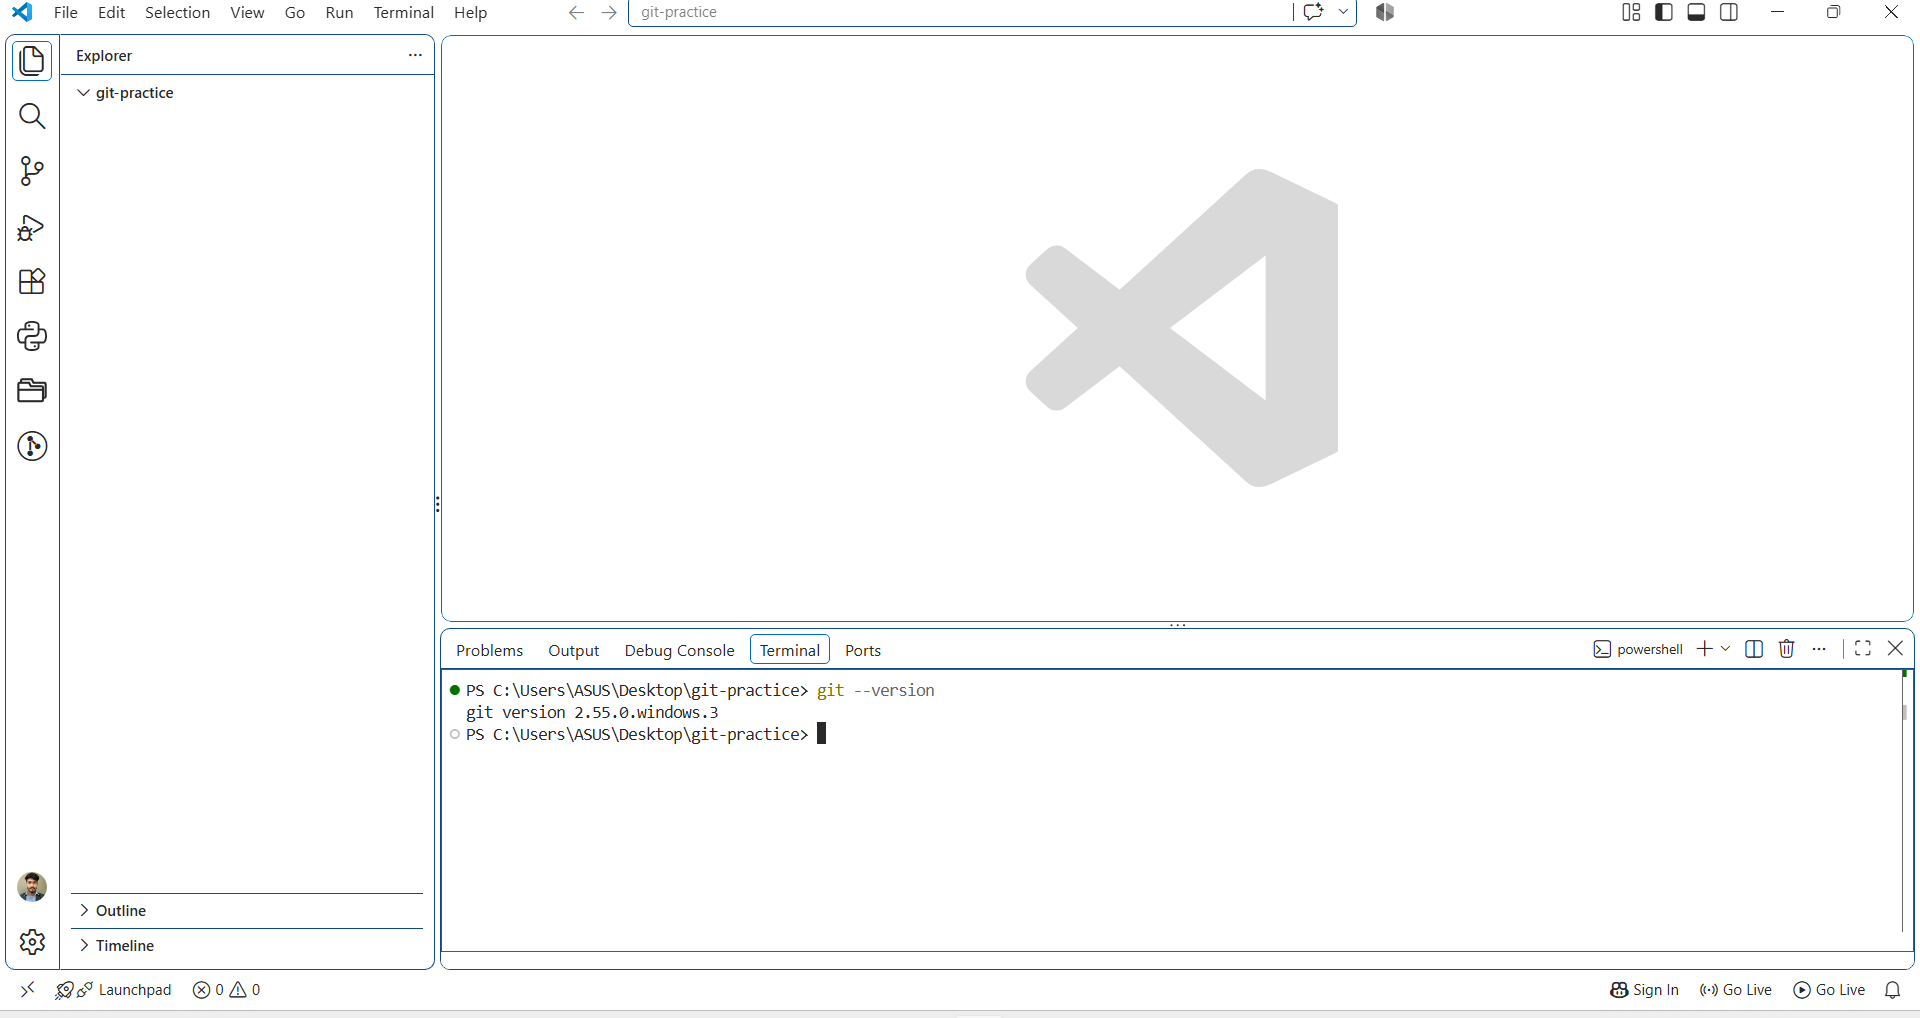Screen dimensions: 1920x1018
Task: Close the terminal panel
Action: 1895,649
